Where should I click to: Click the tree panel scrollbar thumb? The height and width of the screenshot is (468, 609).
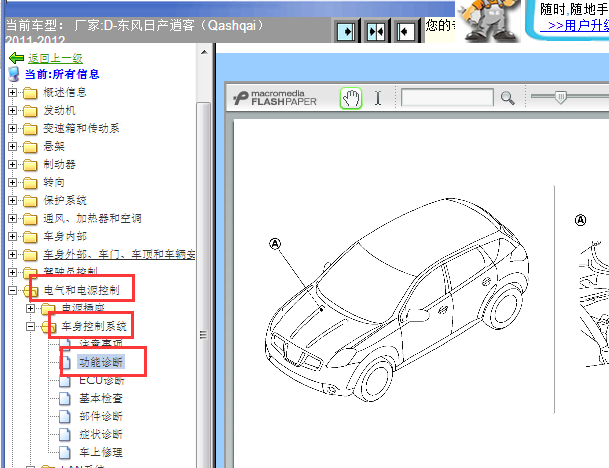[204, 285]
